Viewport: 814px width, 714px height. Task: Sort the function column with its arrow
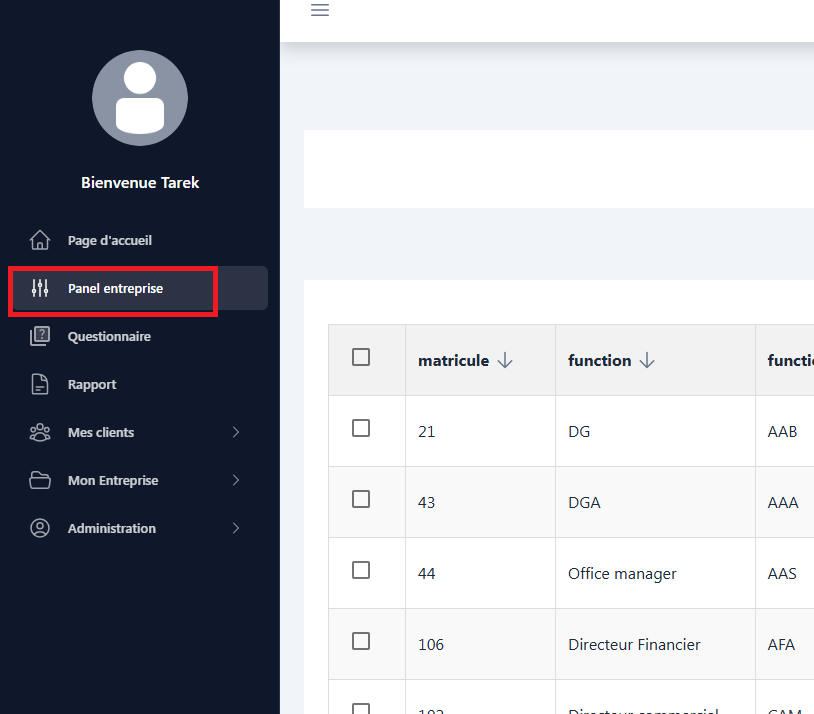click(647, 361)
